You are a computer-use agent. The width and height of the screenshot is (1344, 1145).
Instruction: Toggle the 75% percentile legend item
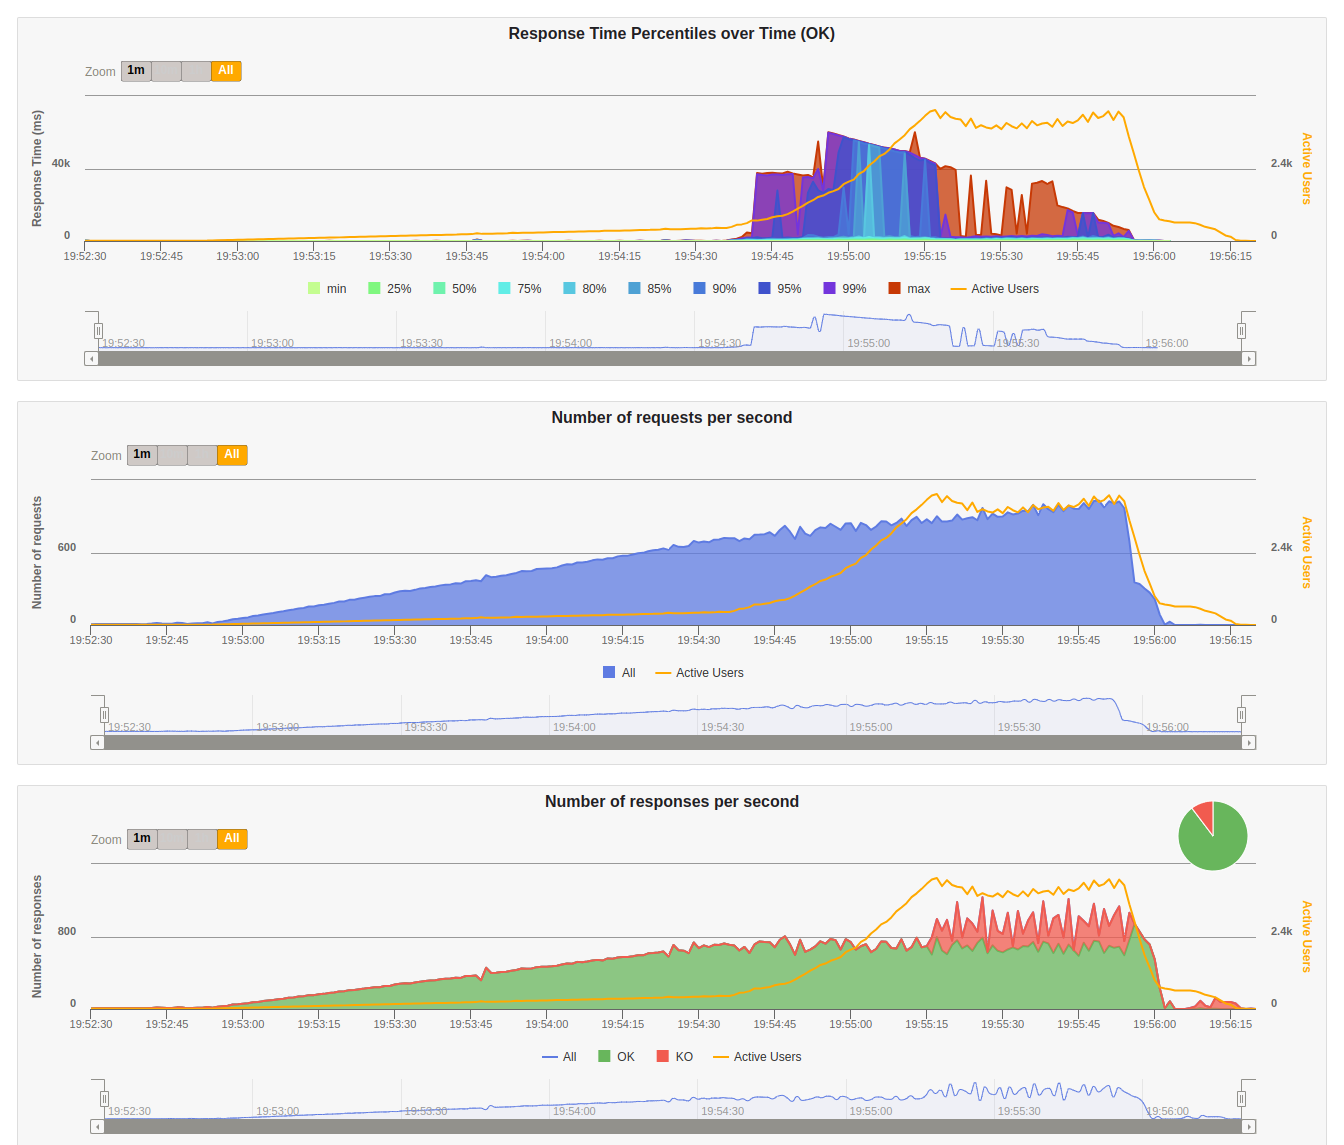point(520,289)
